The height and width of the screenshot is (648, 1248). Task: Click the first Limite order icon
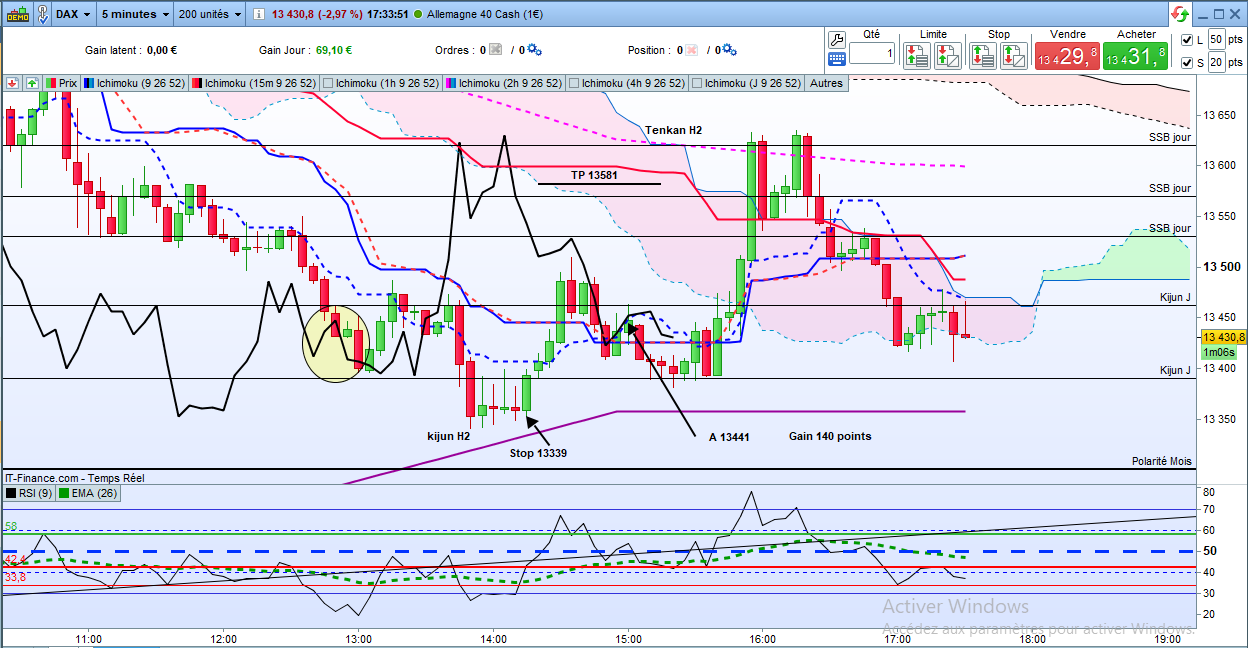(917, 56)
